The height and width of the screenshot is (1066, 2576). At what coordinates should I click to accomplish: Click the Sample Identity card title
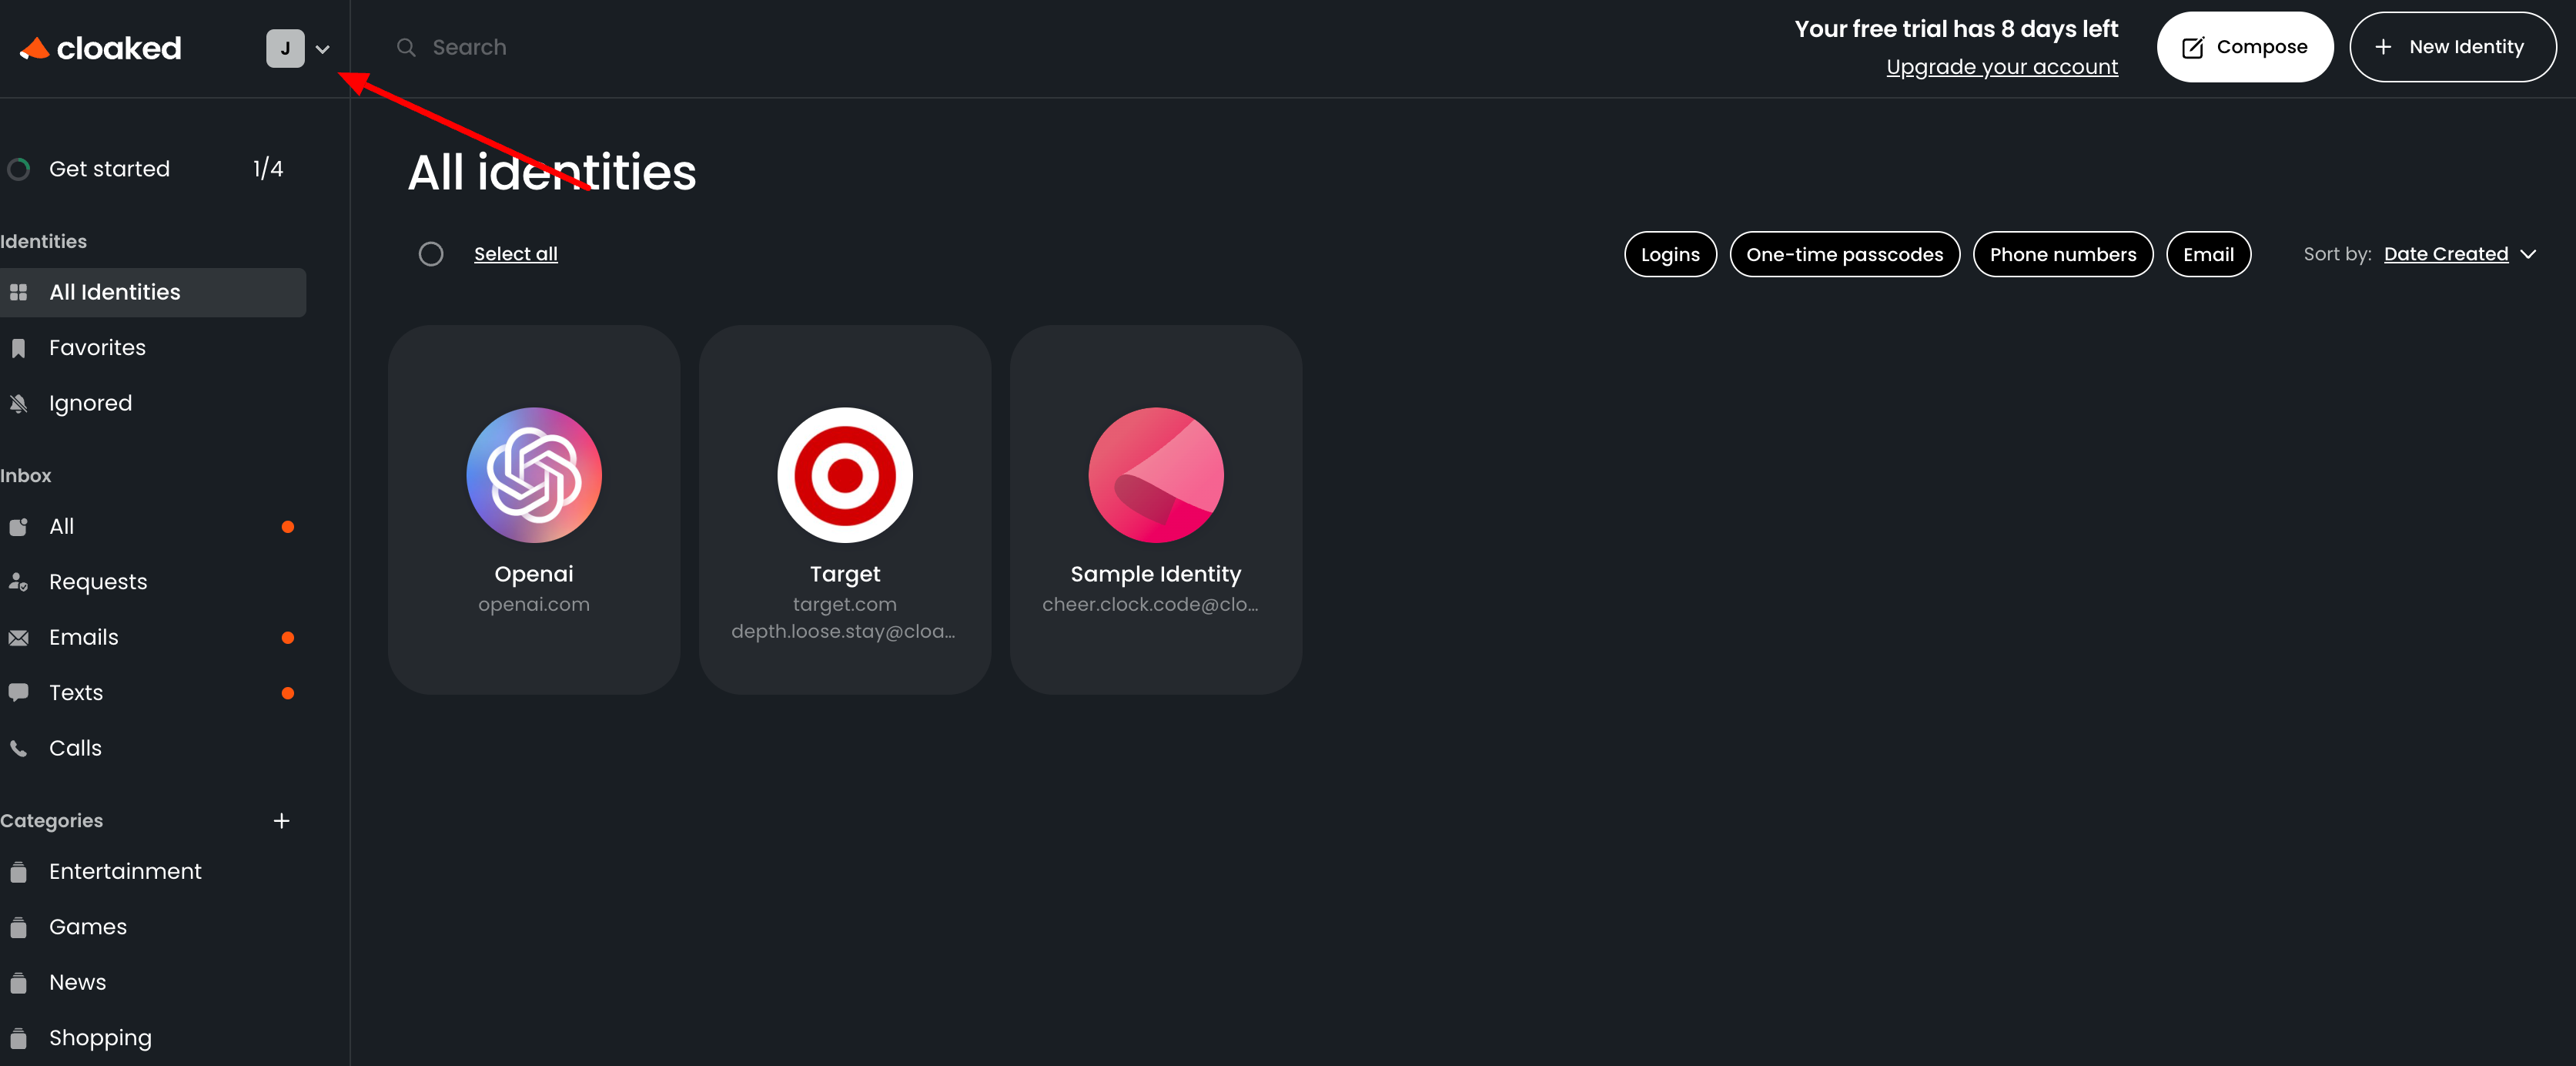tap(1156, 574)
